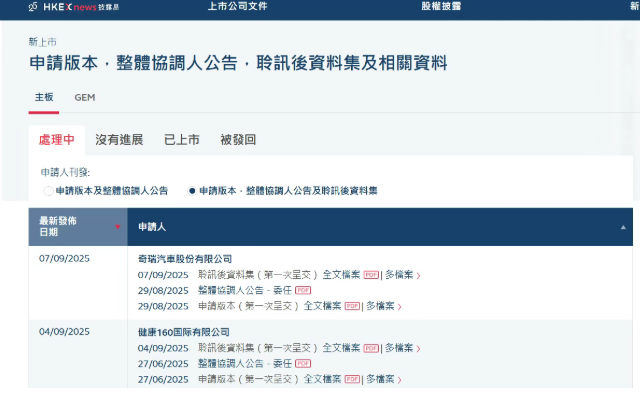Open 奇瑞汽車 申請版本 全文檔案 link
This screenshot has width=640, height=408.
tap(322, 306)
